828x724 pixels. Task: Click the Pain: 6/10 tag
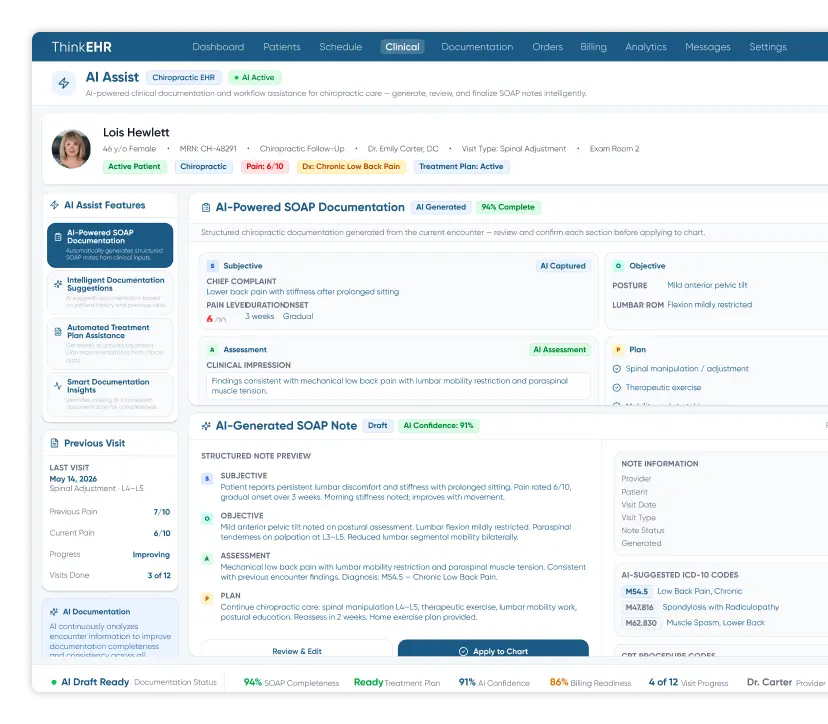tap(265, 166)
